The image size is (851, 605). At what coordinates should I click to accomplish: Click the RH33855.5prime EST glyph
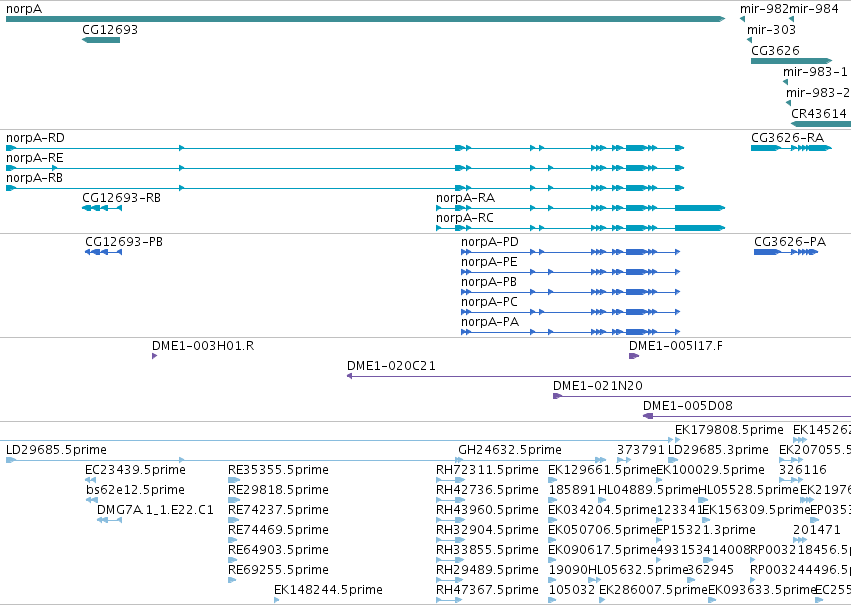click(x=450, y=560)
